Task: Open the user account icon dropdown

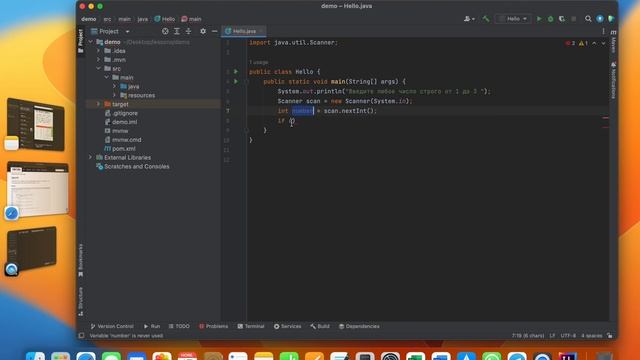Action: (x=469, y=19)
